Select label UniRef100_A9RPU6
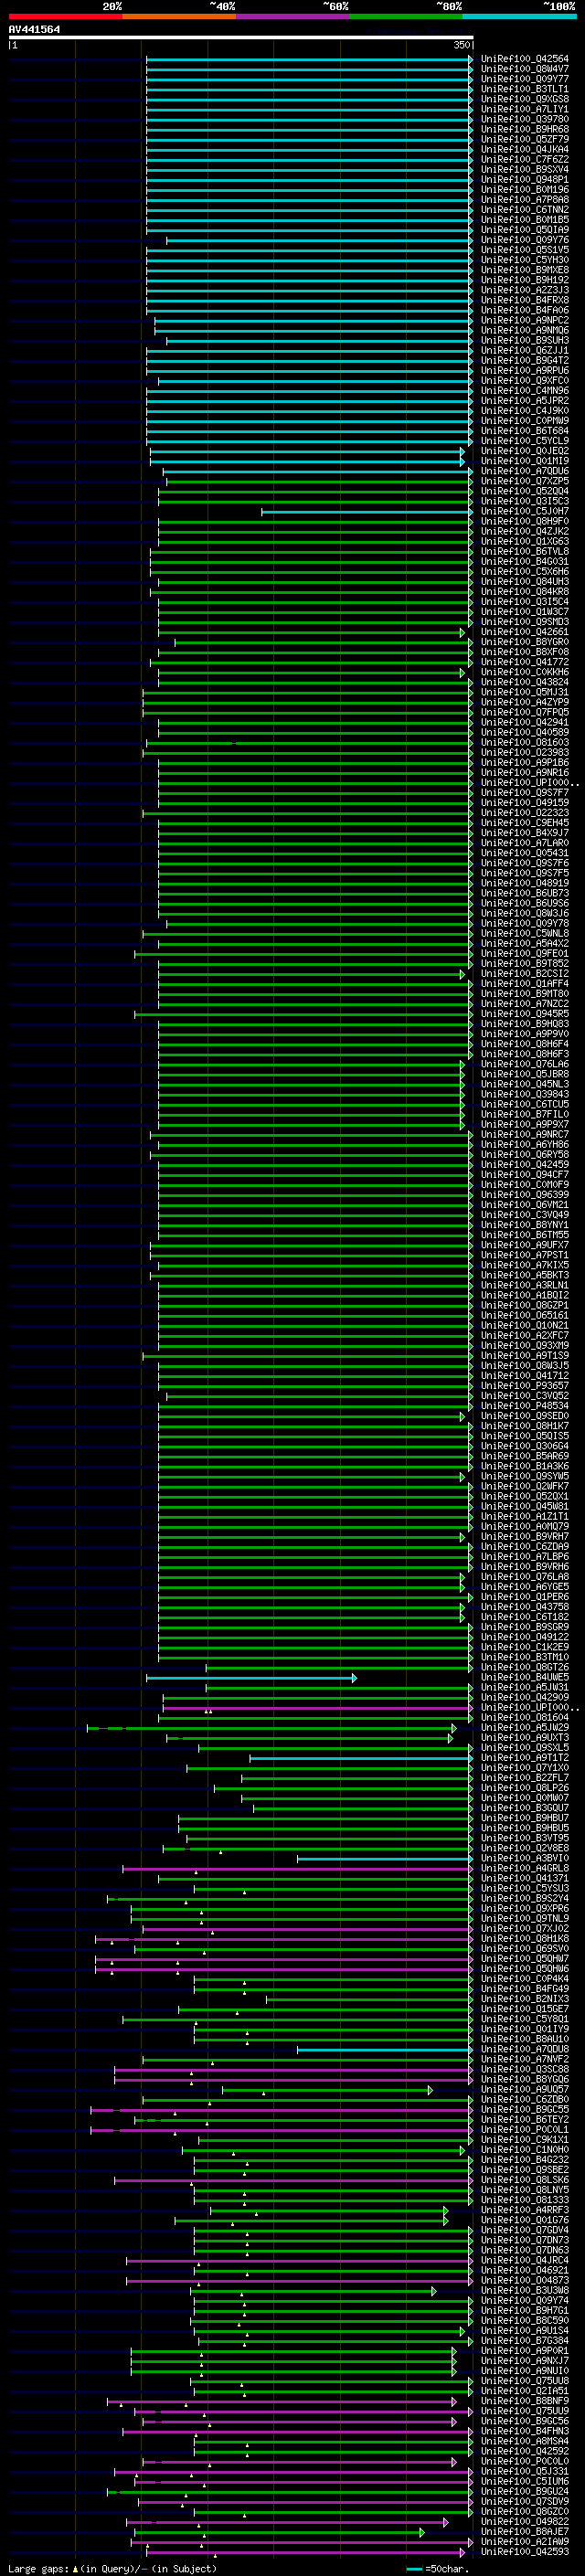Viewport: 585px width, 2576px height. point(525,371)
